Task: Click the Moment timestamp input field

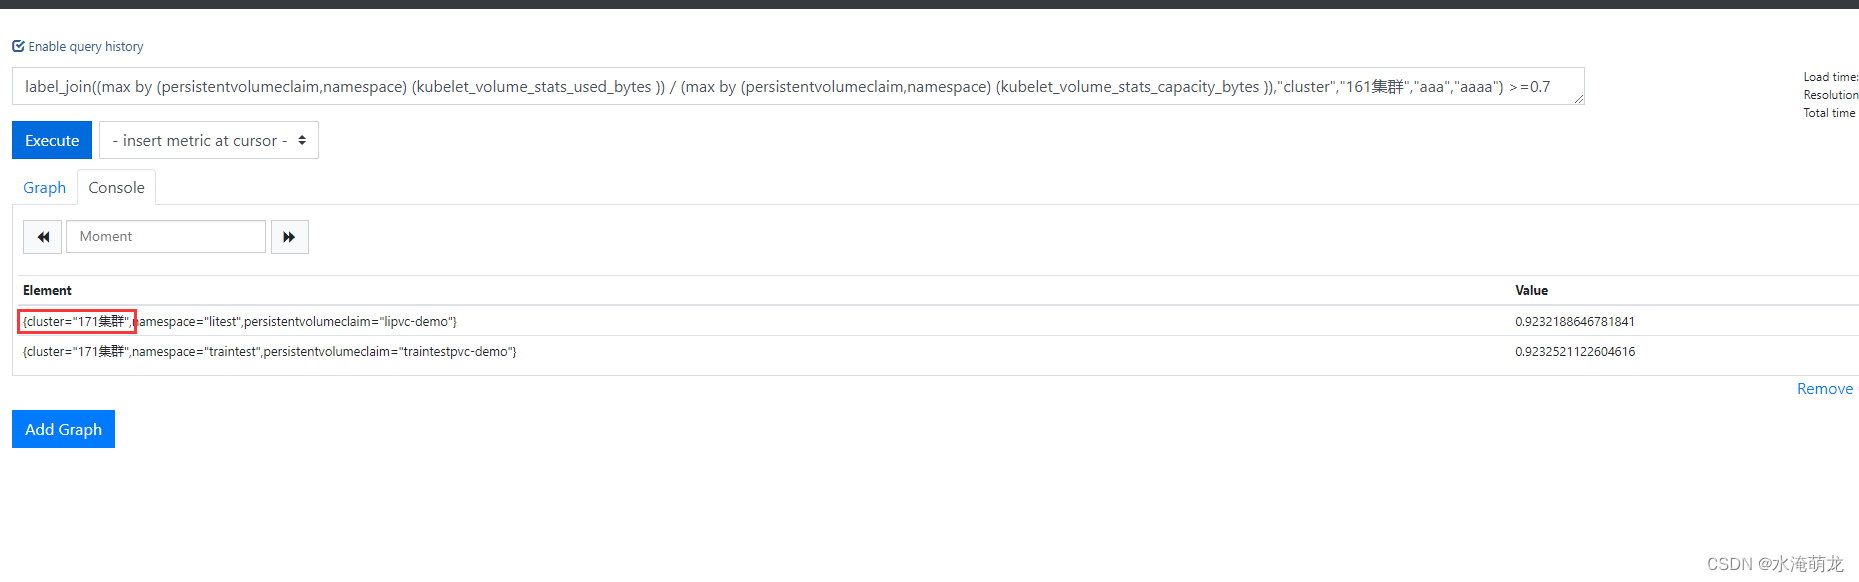Action: point(165,236)
